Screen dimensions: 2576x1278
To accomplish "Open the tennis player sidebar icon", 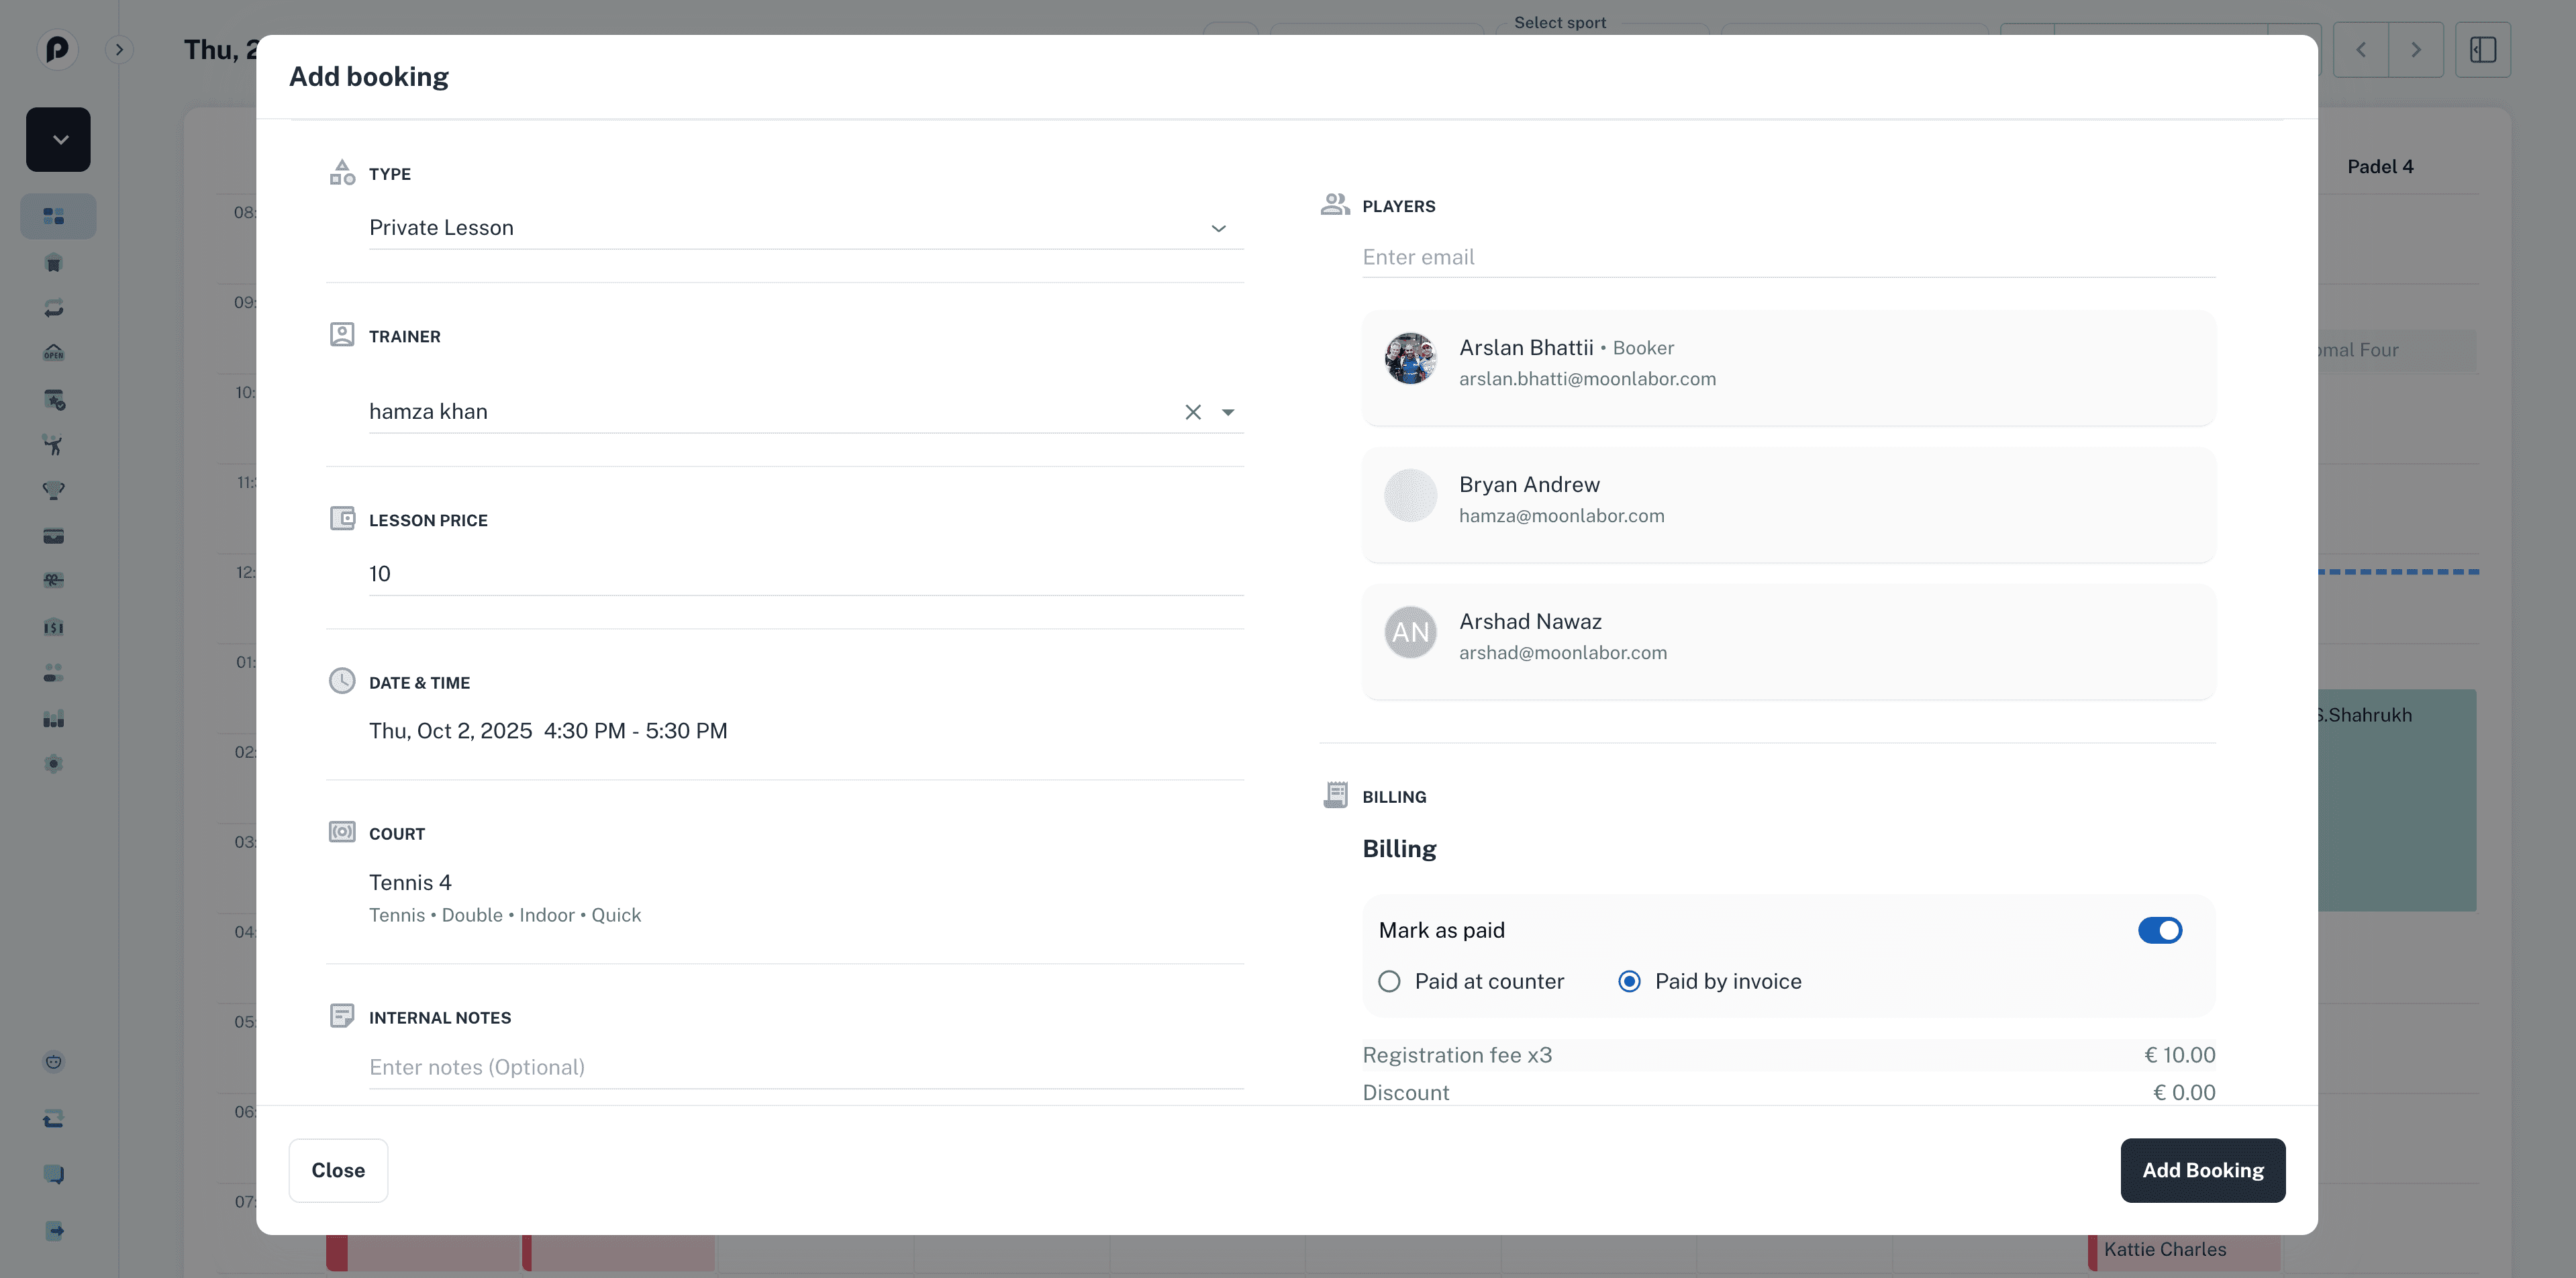I will click(x=54, y=445).
